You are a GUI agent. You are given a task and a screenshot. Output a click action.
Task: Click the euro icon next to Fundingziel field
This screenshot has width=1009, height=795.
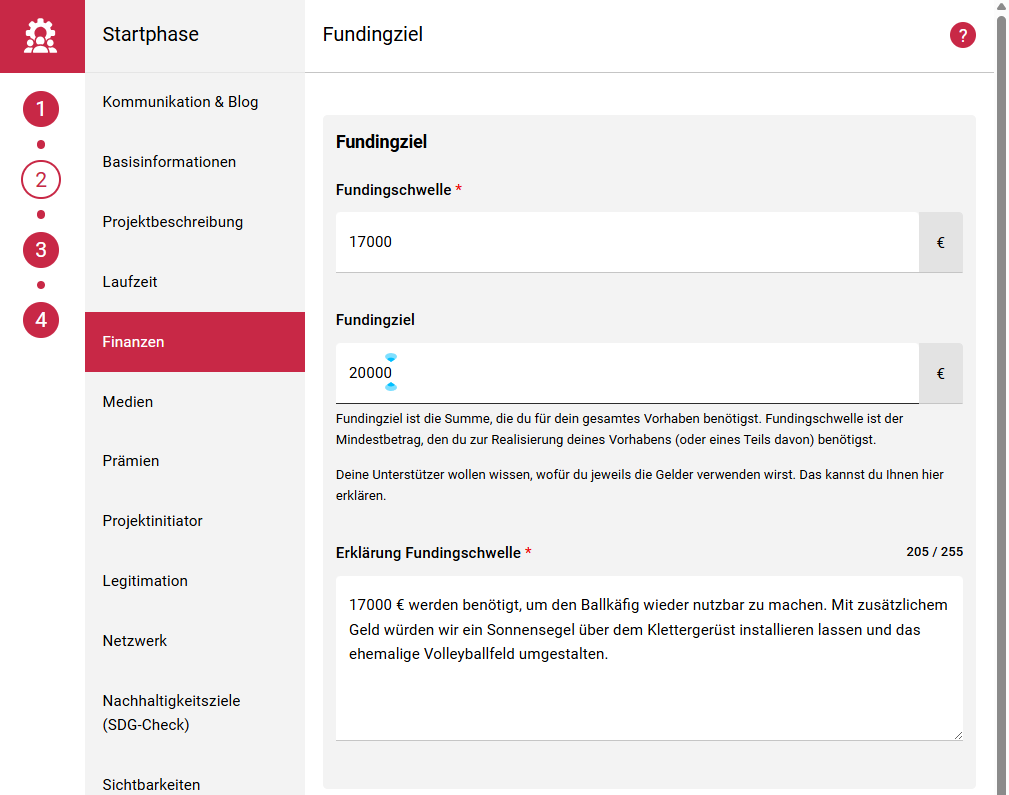[x=940, y=373]
